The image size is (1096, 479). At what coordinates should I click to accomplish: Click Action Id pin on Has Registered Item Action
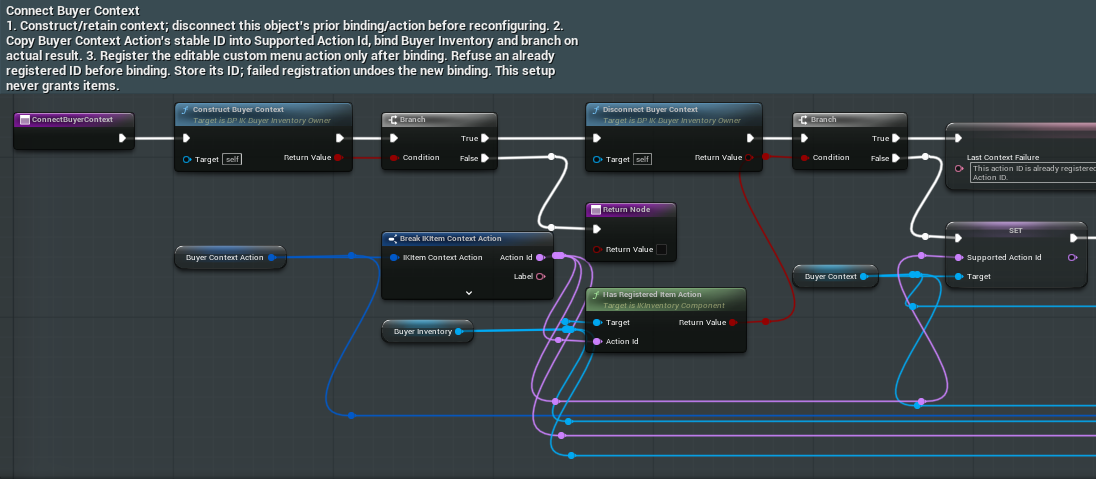pyautogui.click(x=596, y=341)
